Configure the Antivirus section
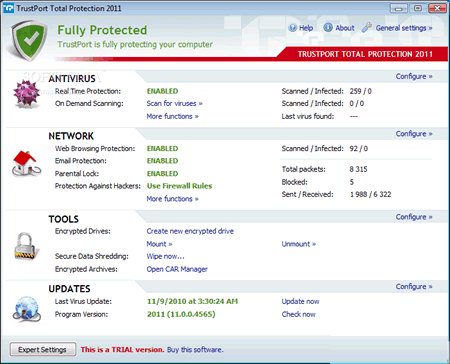Image resolution: width=450 pixels, height=364 pixels. click(414, 76)
